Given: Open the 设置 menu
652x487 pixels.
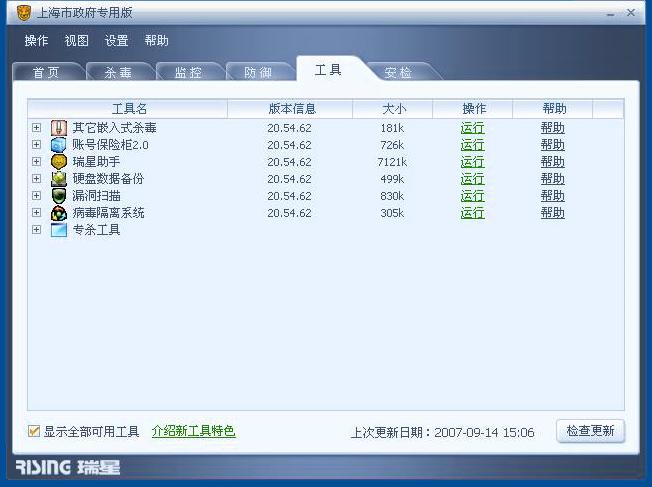Looking at the screenshot, I should (116, 41).
